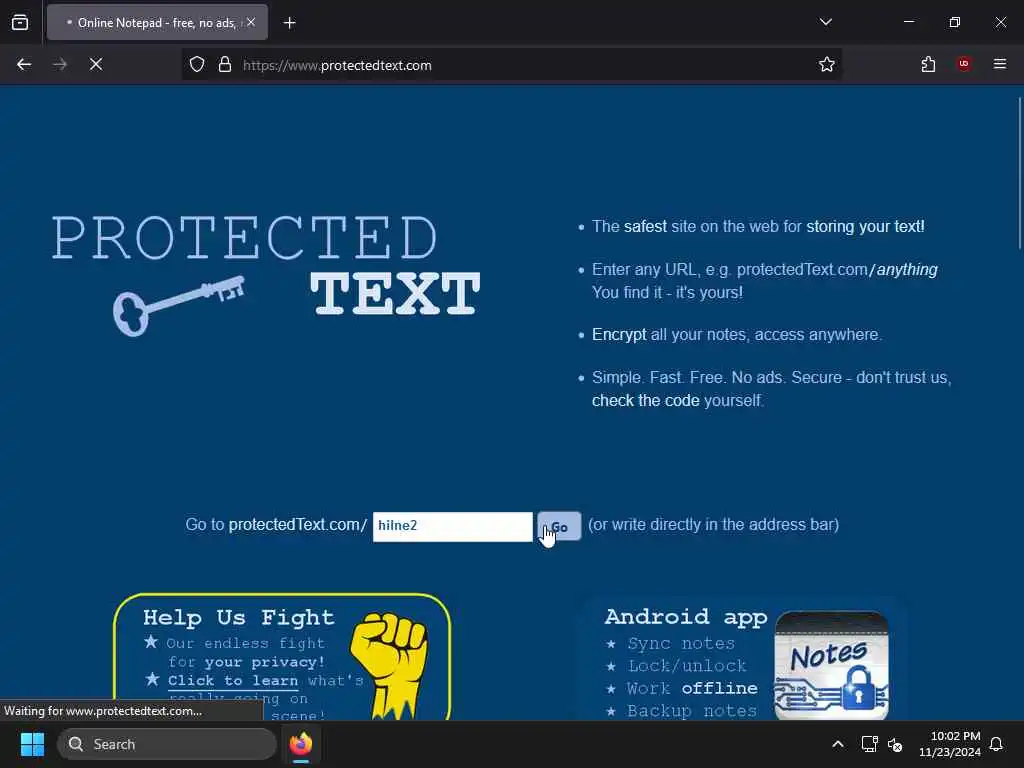This screenshot has height=768, width=1024.
Task: Click 'Backup notes' text in Android box
Action: tap(692, 711)
